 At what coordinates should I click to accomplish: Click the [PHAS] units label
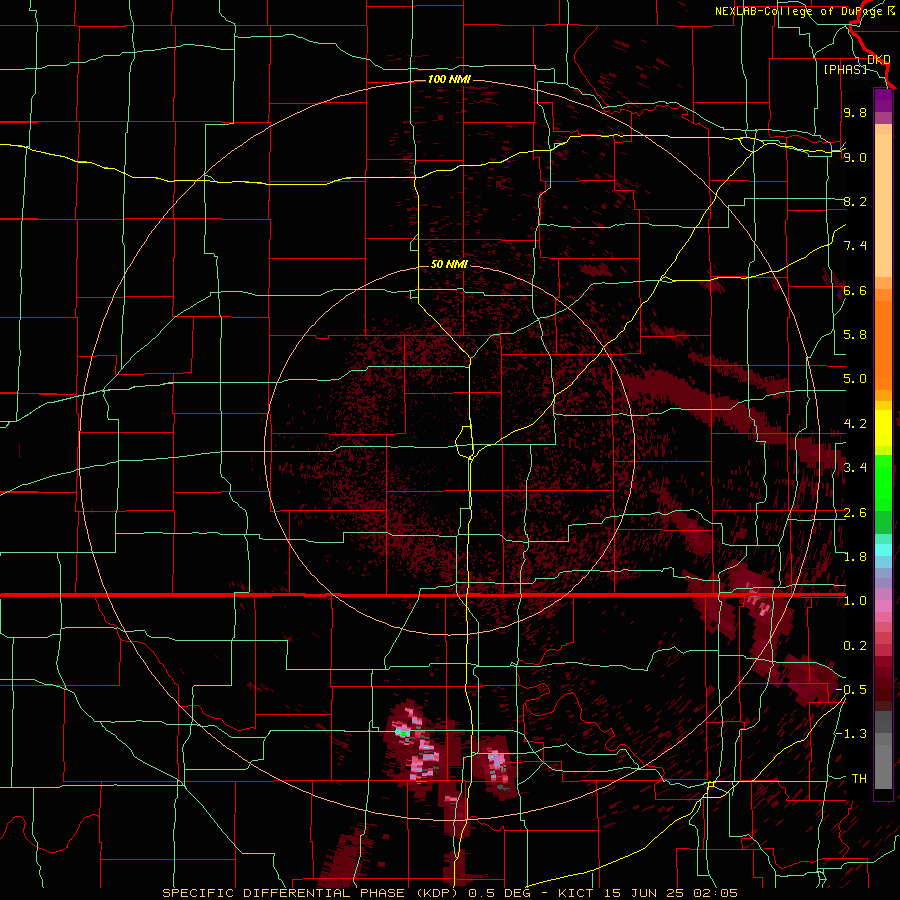[x=845, y=69]
